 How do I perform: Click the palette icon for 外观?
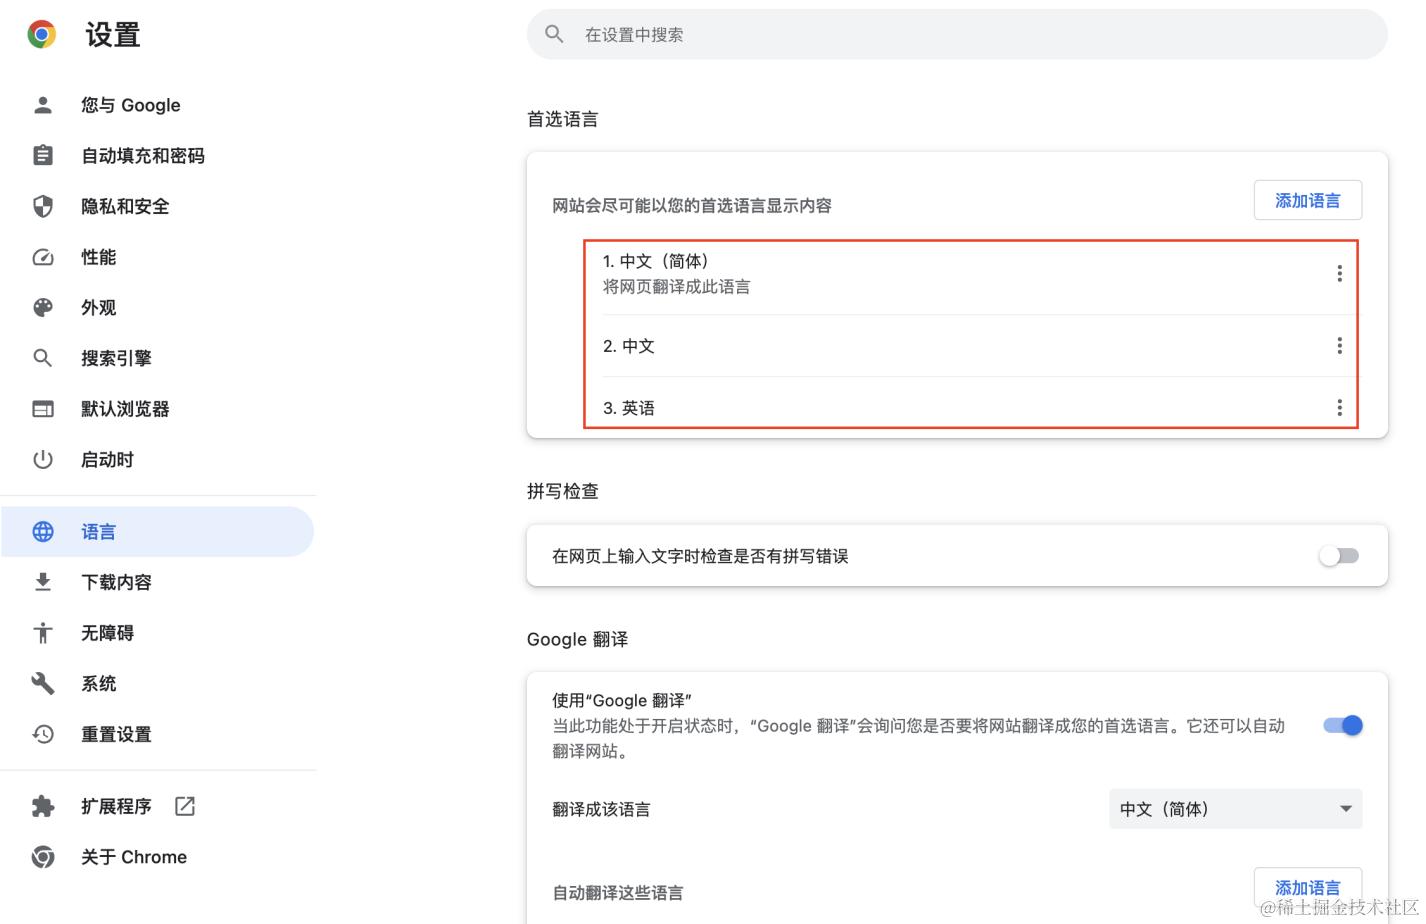(43, 307)
